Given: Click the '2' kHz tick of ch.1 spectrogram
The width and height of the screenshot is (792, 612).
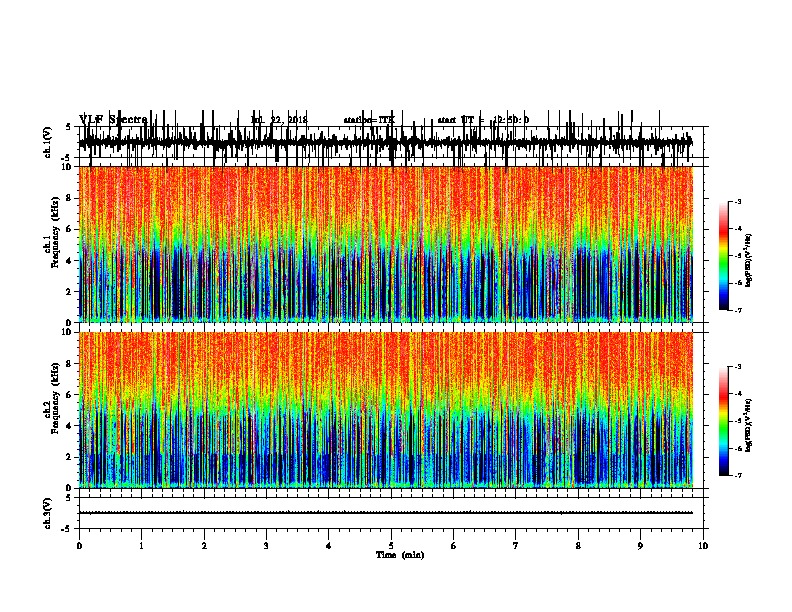Looking at the screenshot, I should 70,291.
